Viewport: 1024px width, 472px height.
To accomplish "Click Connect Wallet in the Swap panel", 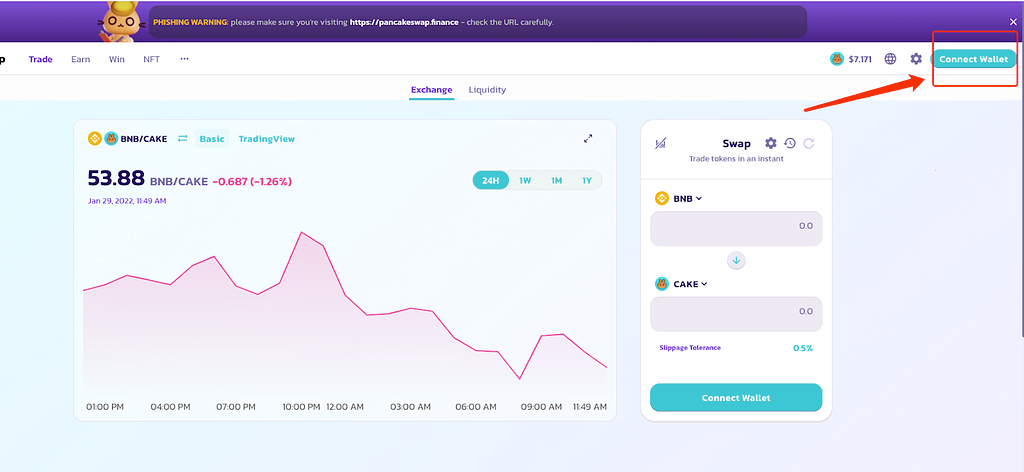I will (736, 397).
